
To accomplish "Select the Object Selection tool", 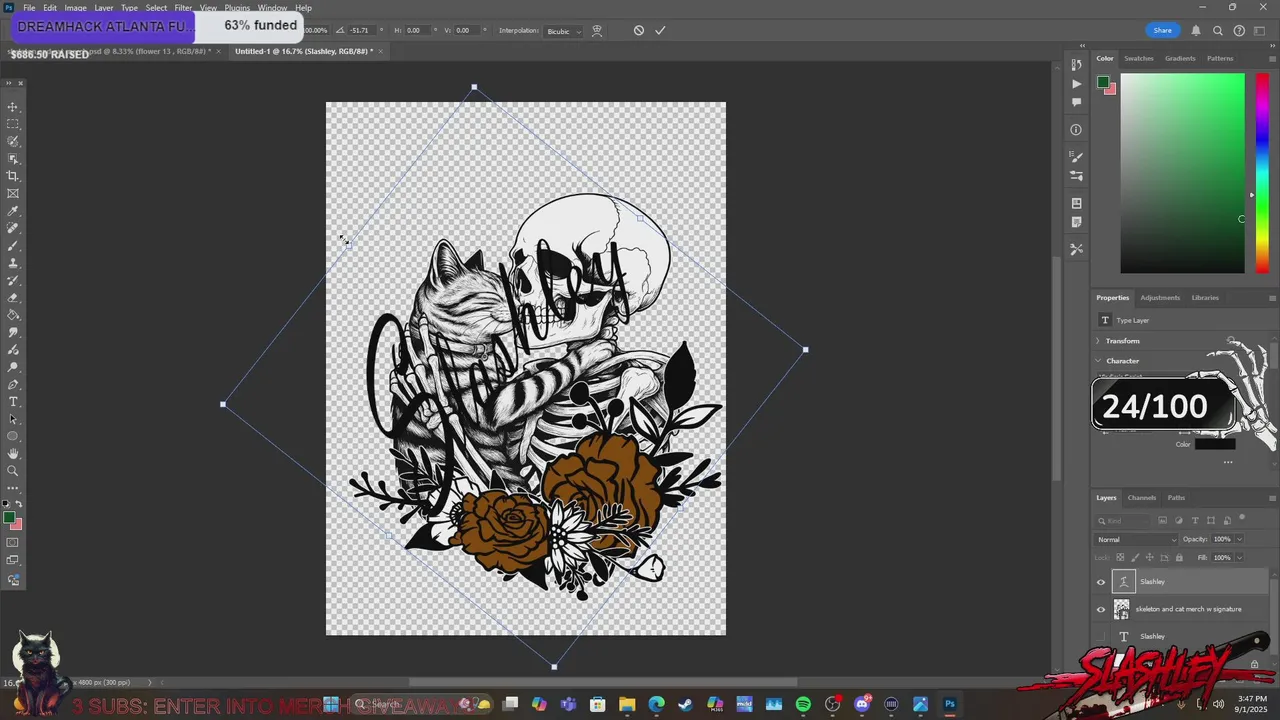I will pyautogui.click(x=13, y=159).
